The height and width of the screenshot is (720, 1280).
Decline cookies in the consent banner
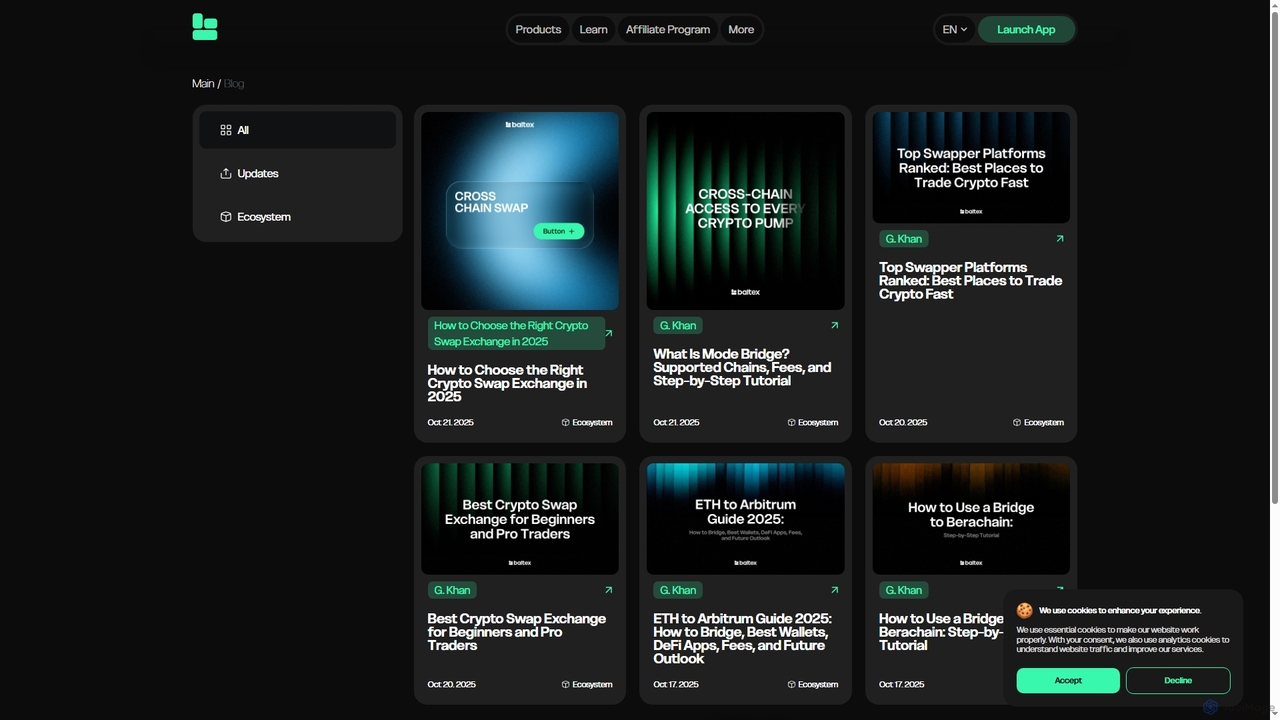pos(1178,680)
